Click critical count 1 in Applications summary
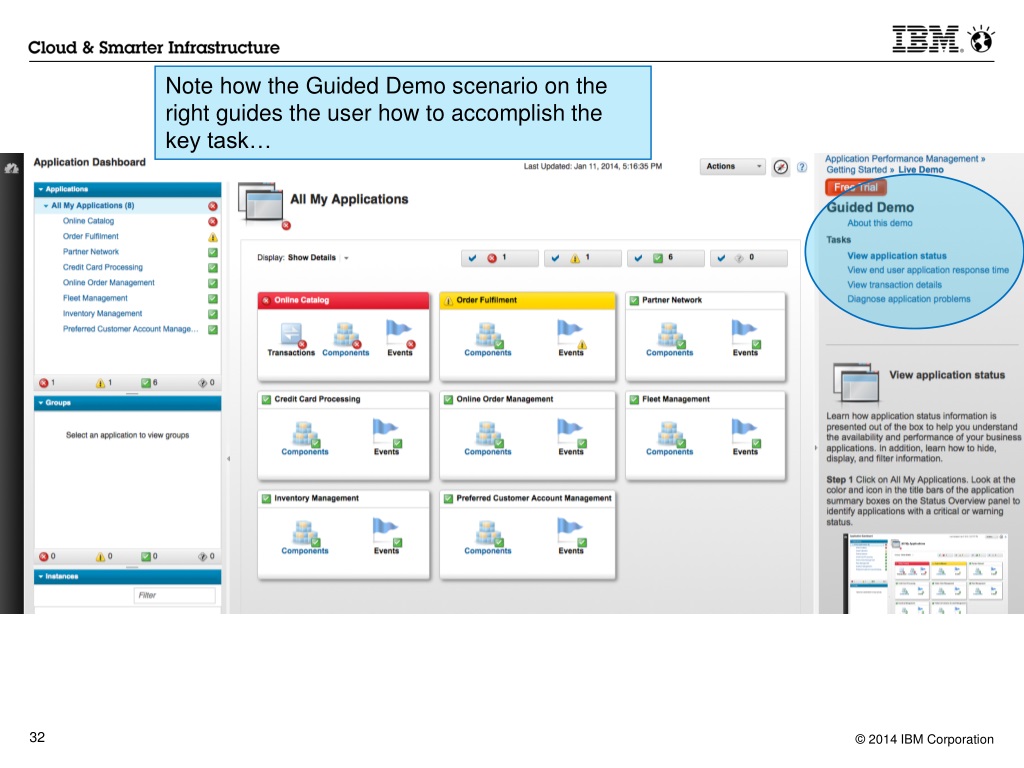The image size is (1024, 768). click(47, 383)
